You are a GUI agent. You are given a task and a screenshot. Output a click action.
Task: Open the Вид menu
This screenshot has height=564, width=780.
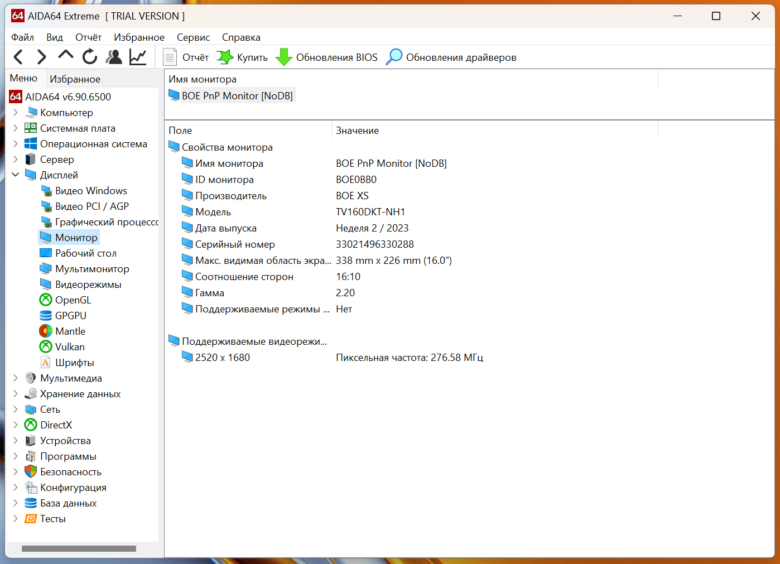pos(55,37)
